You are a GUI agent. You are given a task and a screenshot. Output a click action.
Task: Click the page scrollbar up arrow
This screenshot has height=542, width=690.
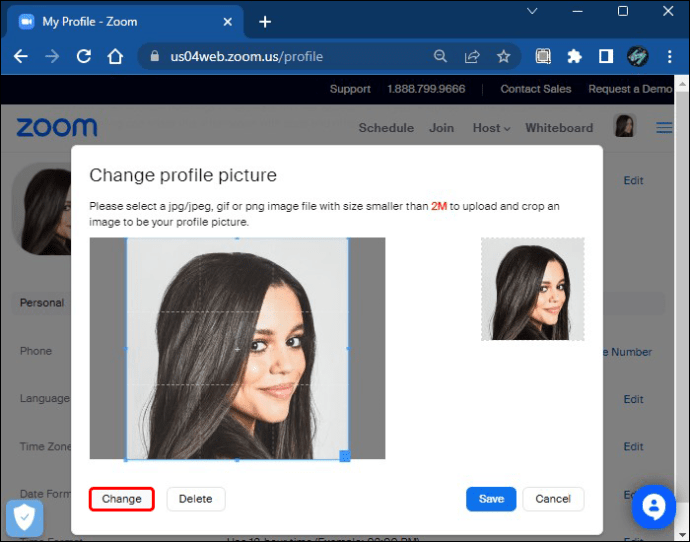[682, 84]
